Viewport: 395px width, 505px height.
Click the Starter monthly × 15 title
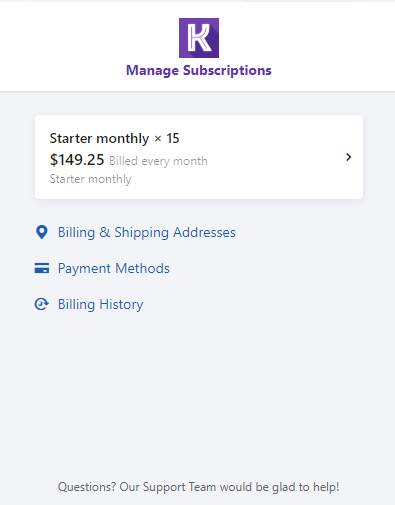pyautogui.click(x=115, y=138)
